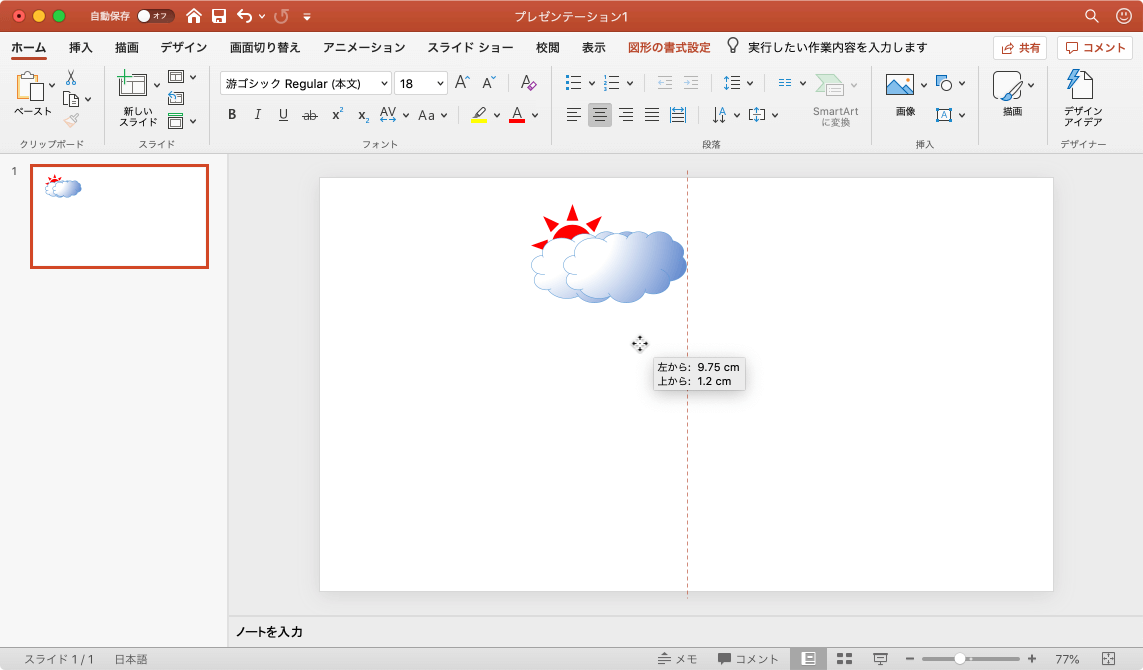Toggle Bold text formatting

coord(232,115)
